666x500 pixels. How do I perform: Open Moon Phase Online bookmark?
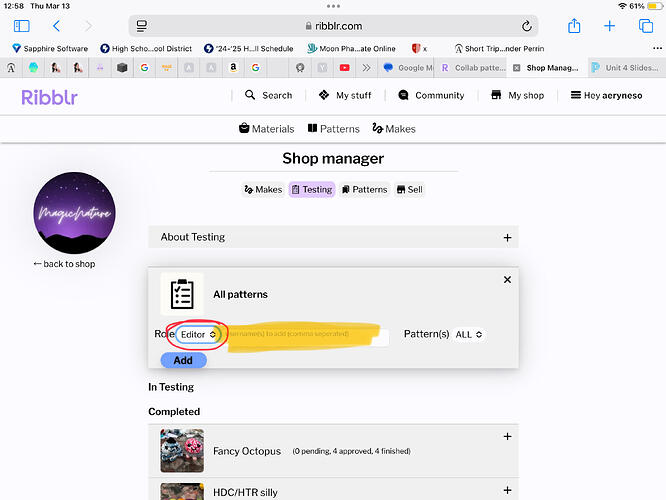[351, 48]
